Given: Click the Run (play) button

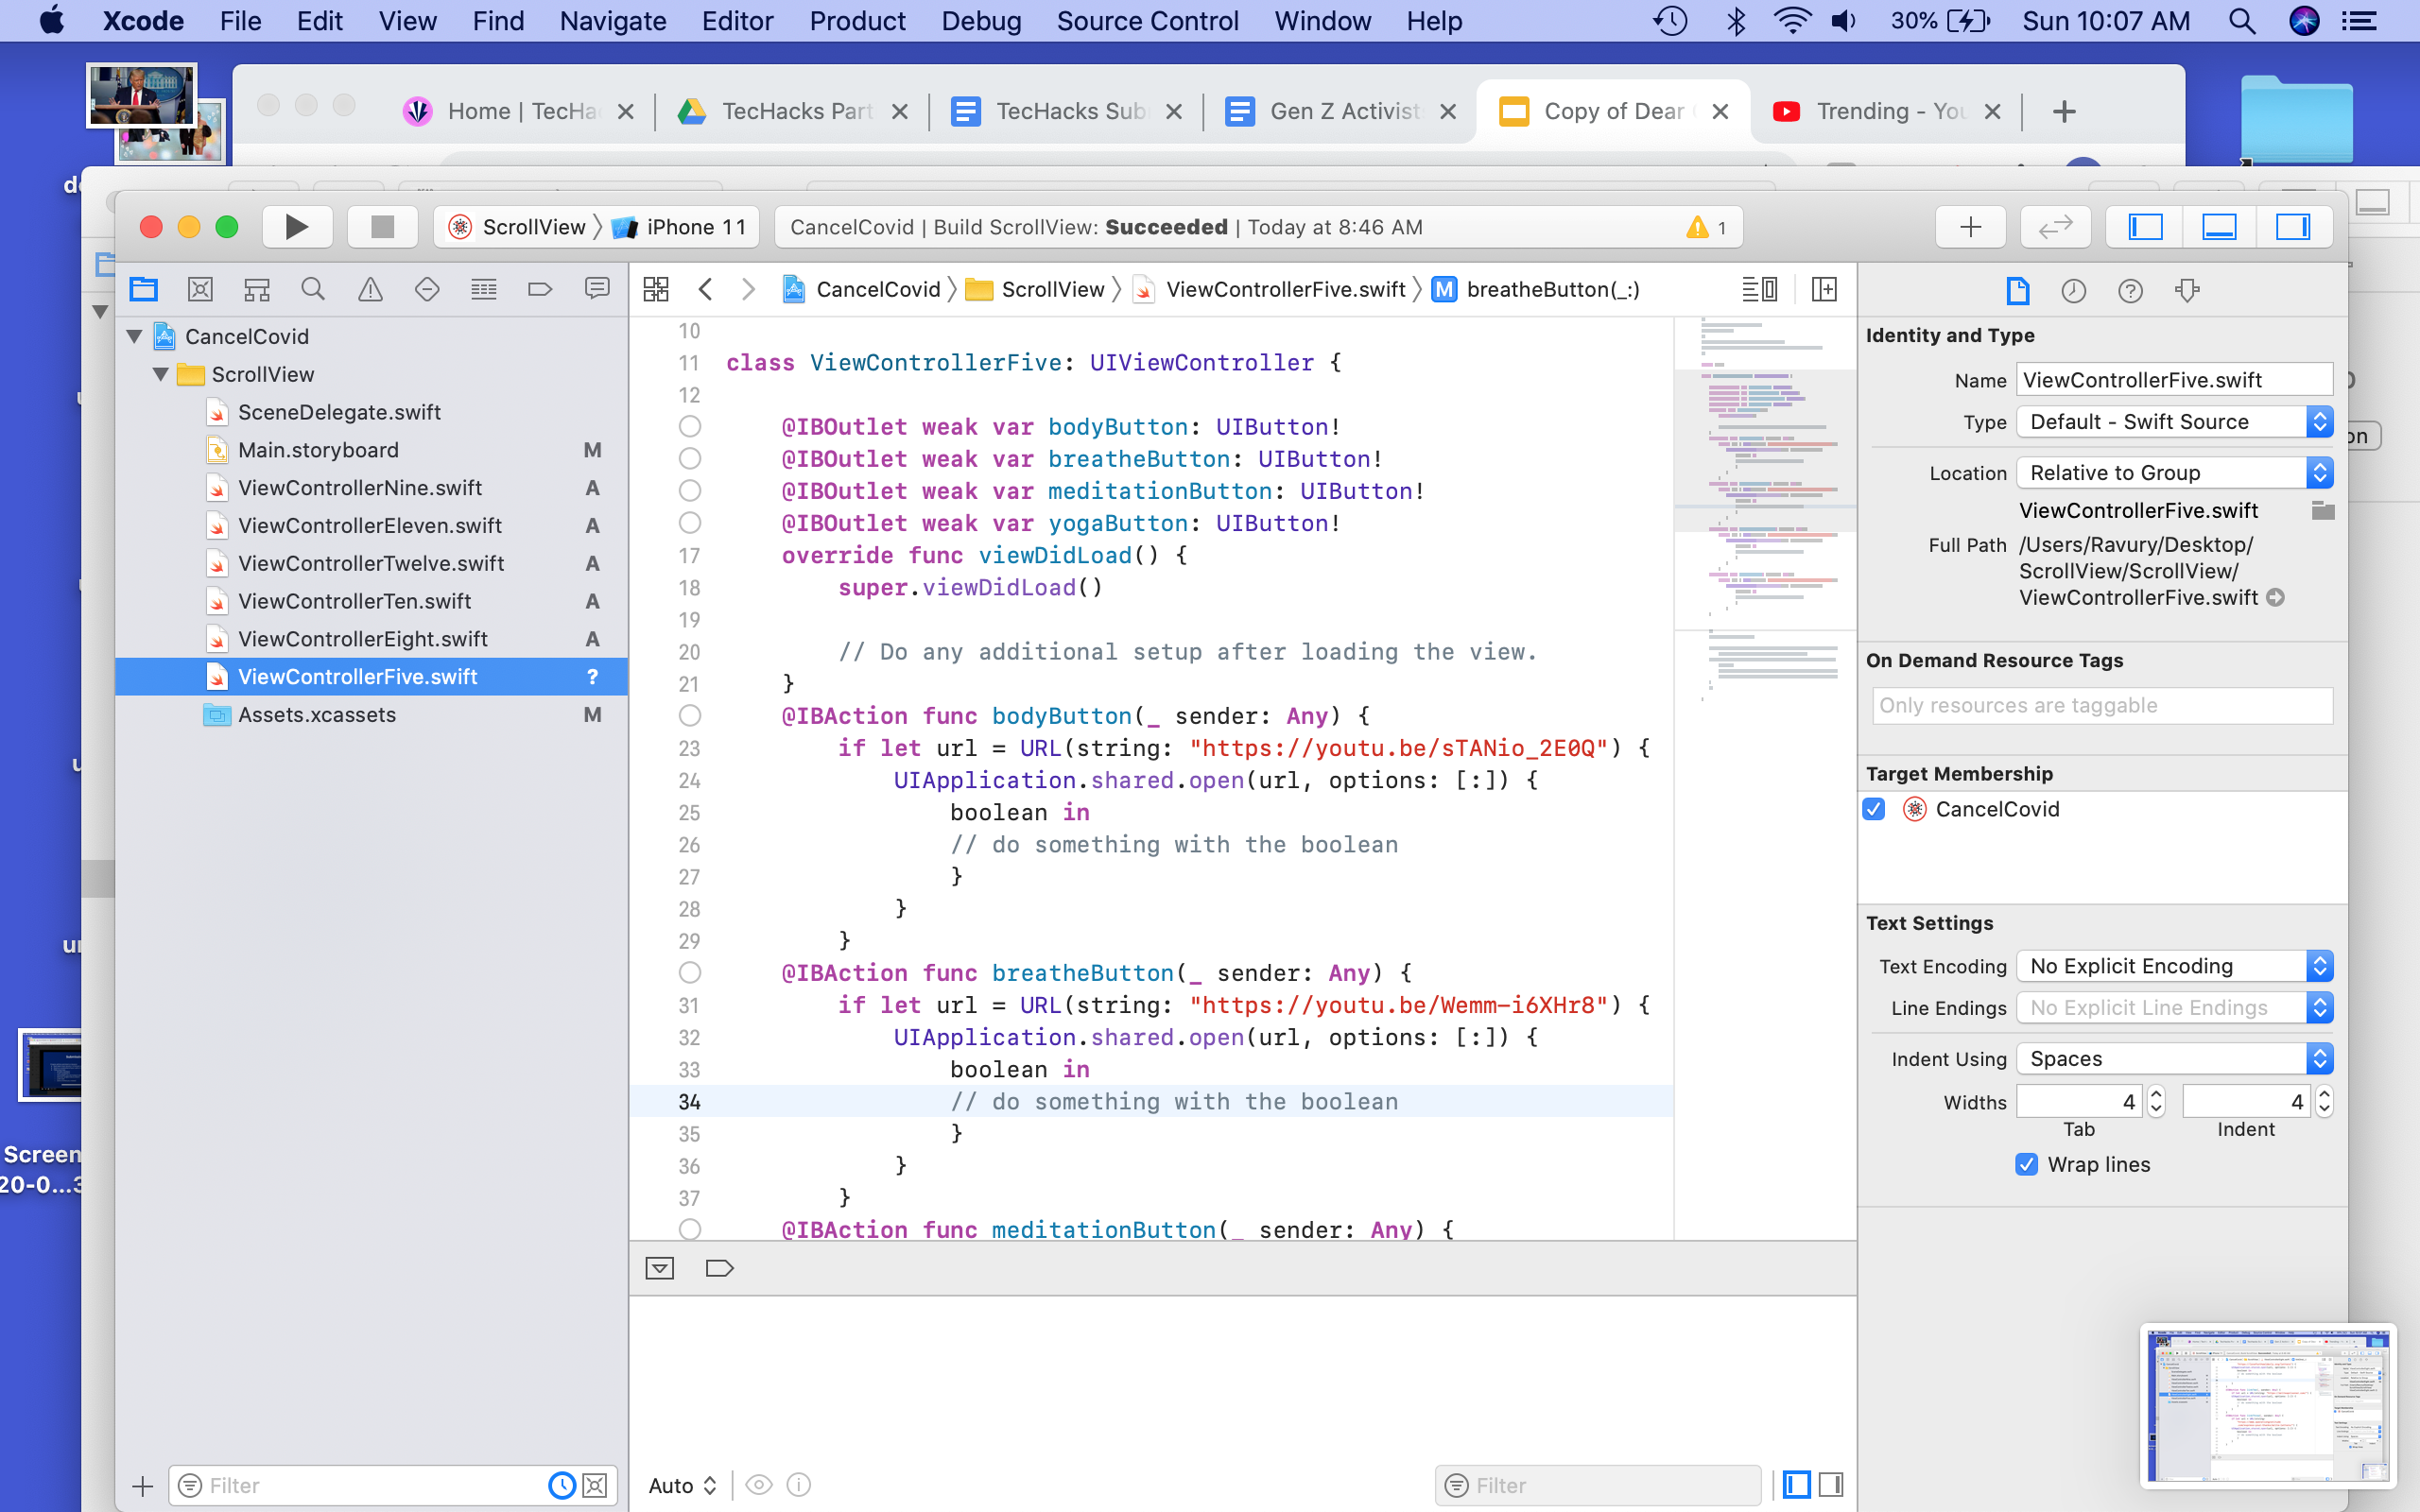Looking at the screenshot, I should pyautogui.click(x=296, y=227).
